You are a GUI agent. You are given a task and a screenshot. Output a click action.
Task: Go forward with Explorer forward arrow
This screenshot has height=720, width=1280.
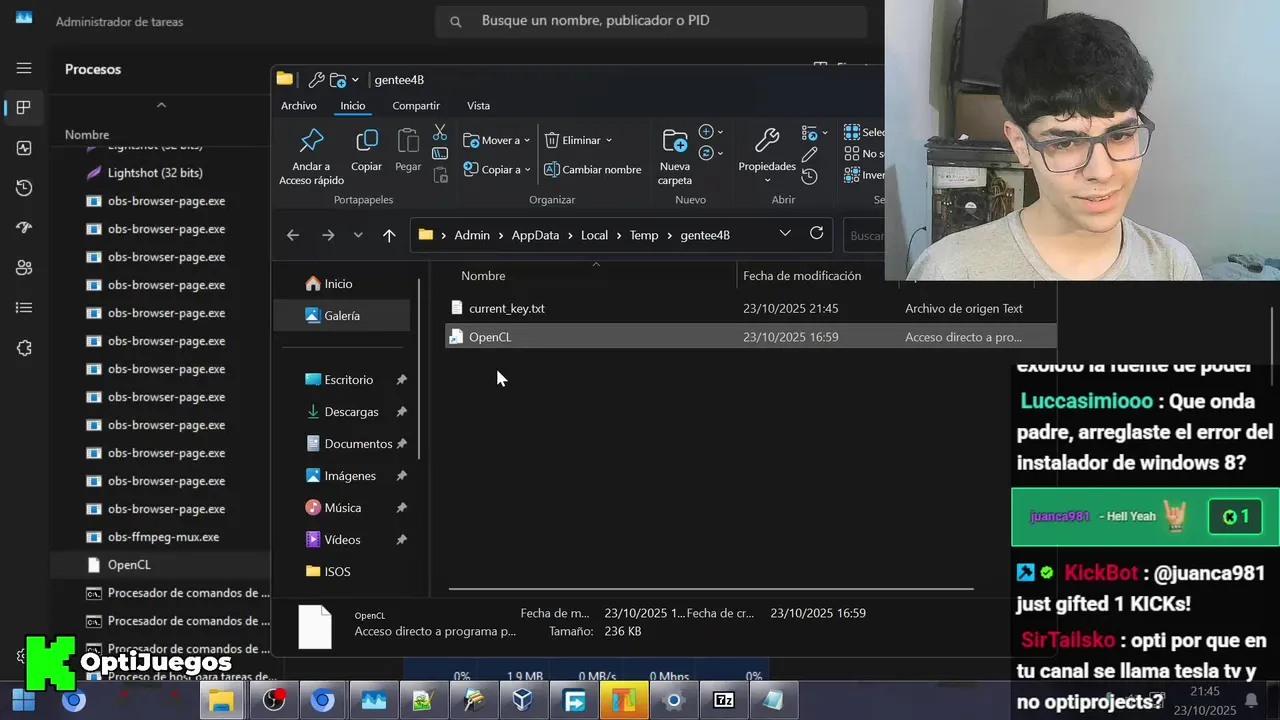tap(328, 235)
